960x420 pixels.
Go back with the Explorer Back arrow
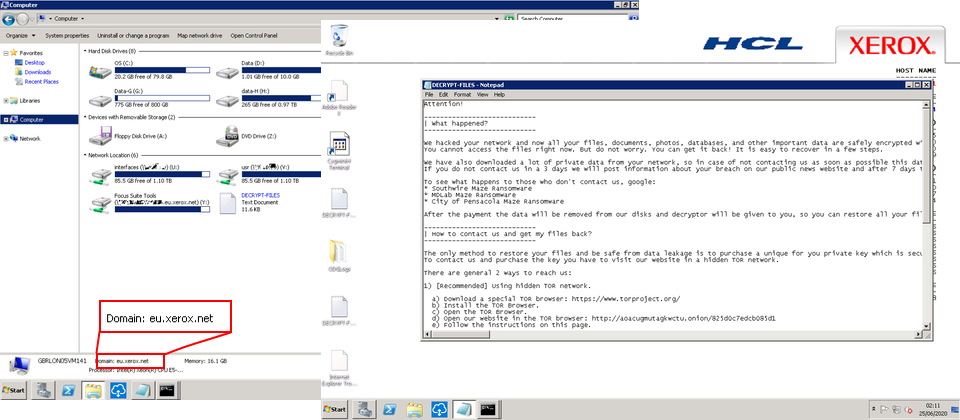pyautogui.click(x=9, y=19)
